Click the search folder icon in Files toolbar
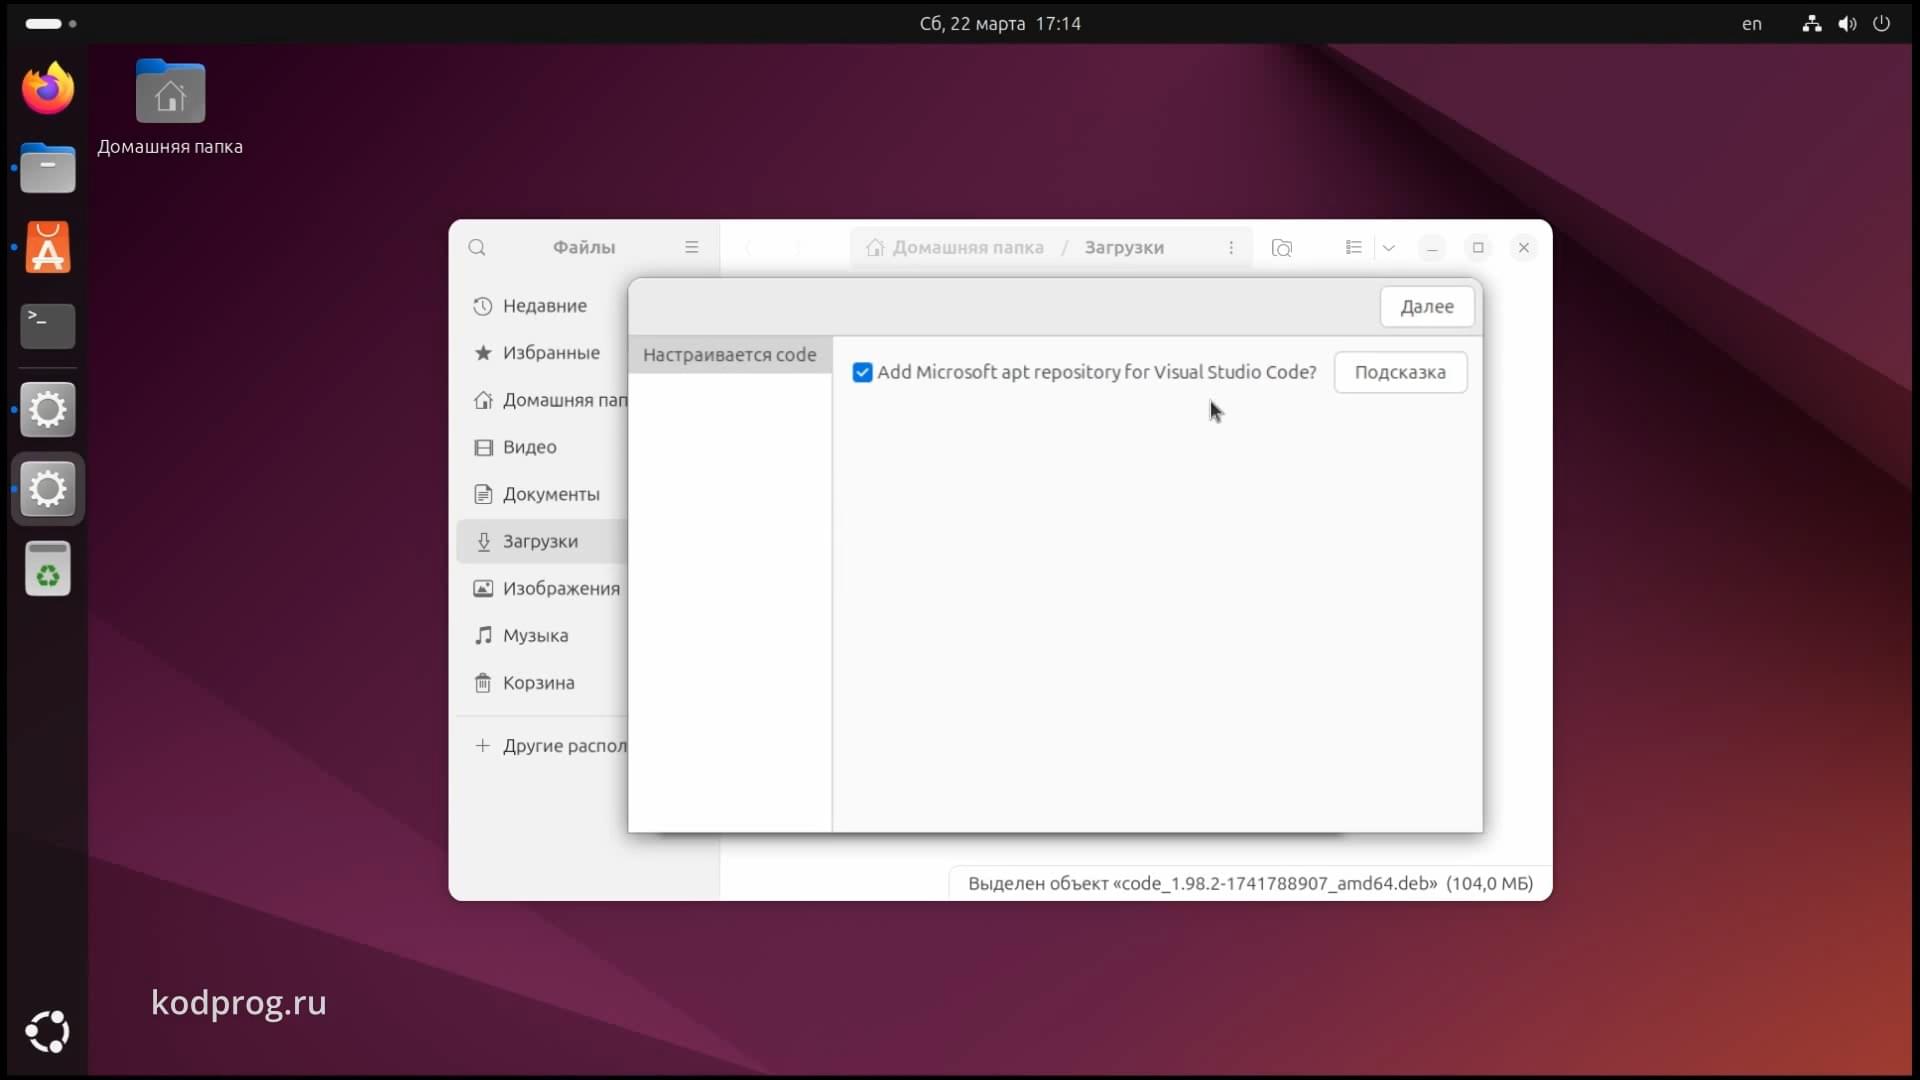Viewport: 1920px width, 1080px height. pos(1282,247)
